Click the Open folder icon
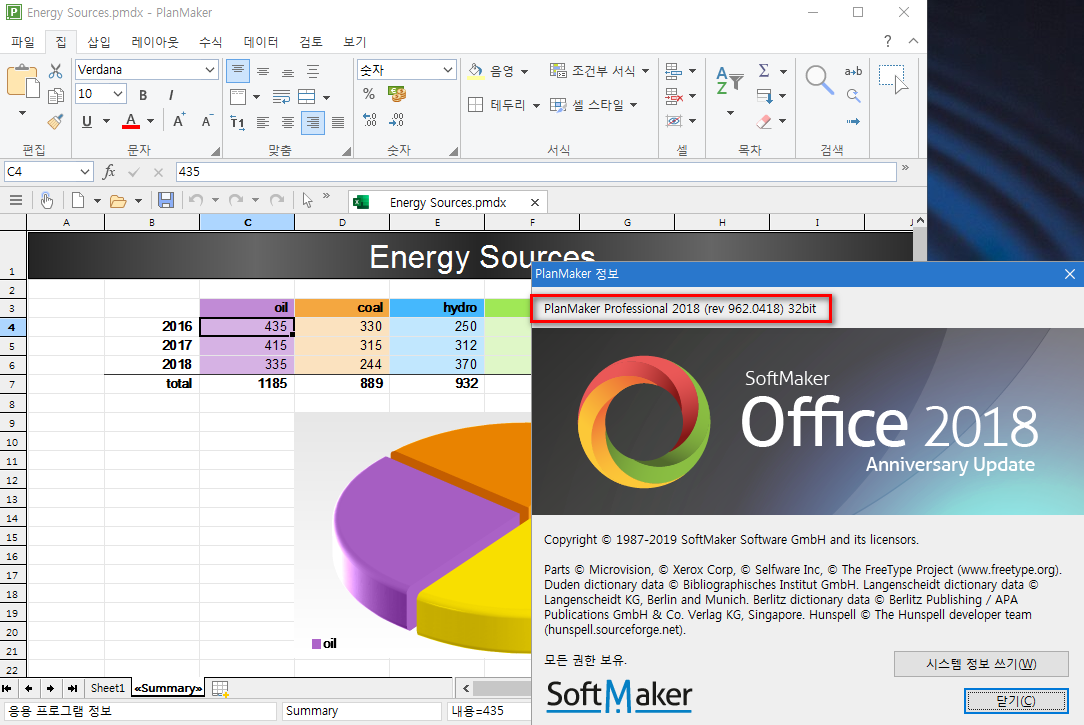 [x=118, y=201]
